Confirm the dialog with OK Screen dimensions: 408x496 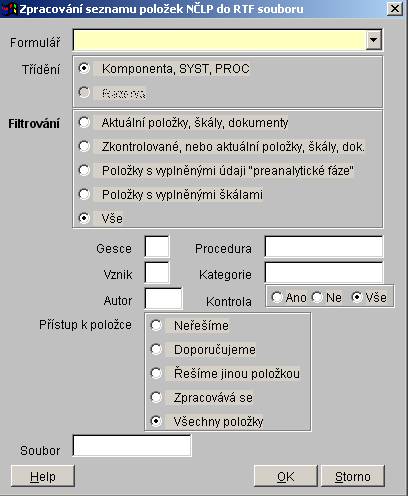tap(286, 476)
